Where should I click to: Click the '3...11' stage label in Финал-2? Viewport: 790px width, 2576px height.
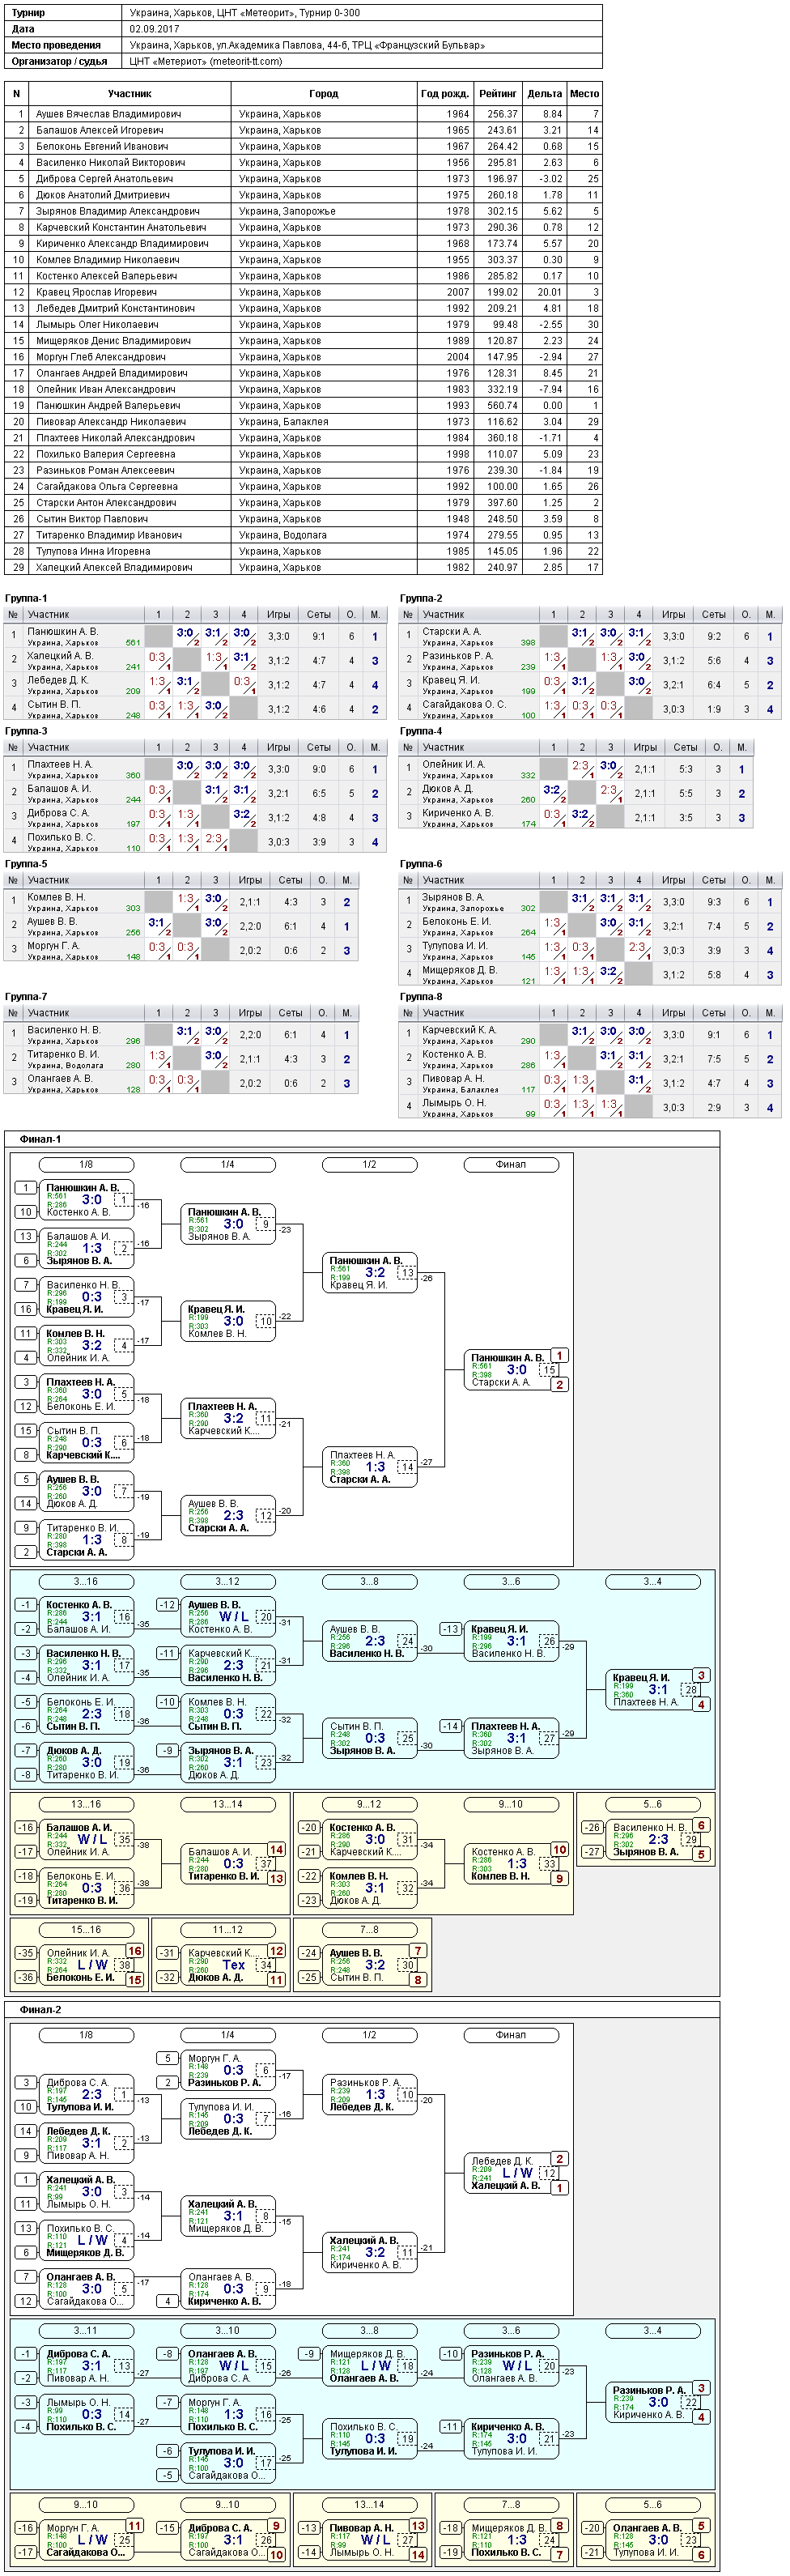(86, 2330)
